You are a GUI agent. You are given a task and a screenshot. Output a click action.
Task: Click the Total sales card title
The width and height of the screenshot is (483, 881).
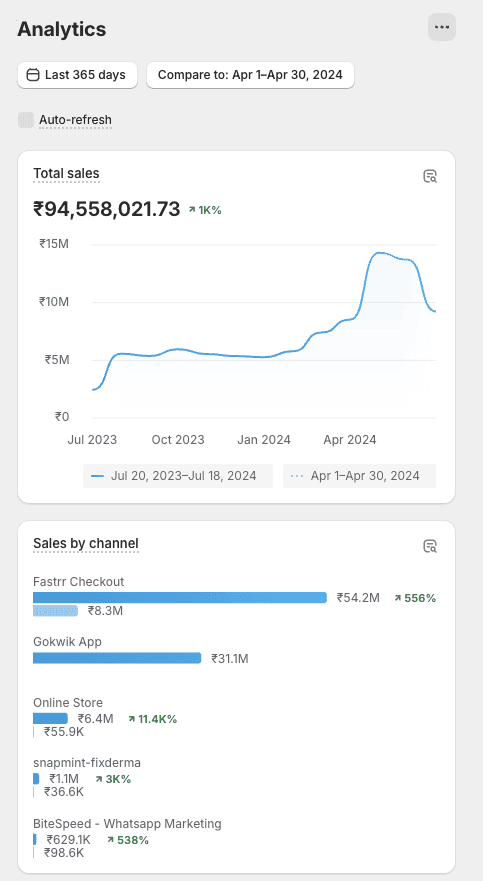[x=66, y=174]
